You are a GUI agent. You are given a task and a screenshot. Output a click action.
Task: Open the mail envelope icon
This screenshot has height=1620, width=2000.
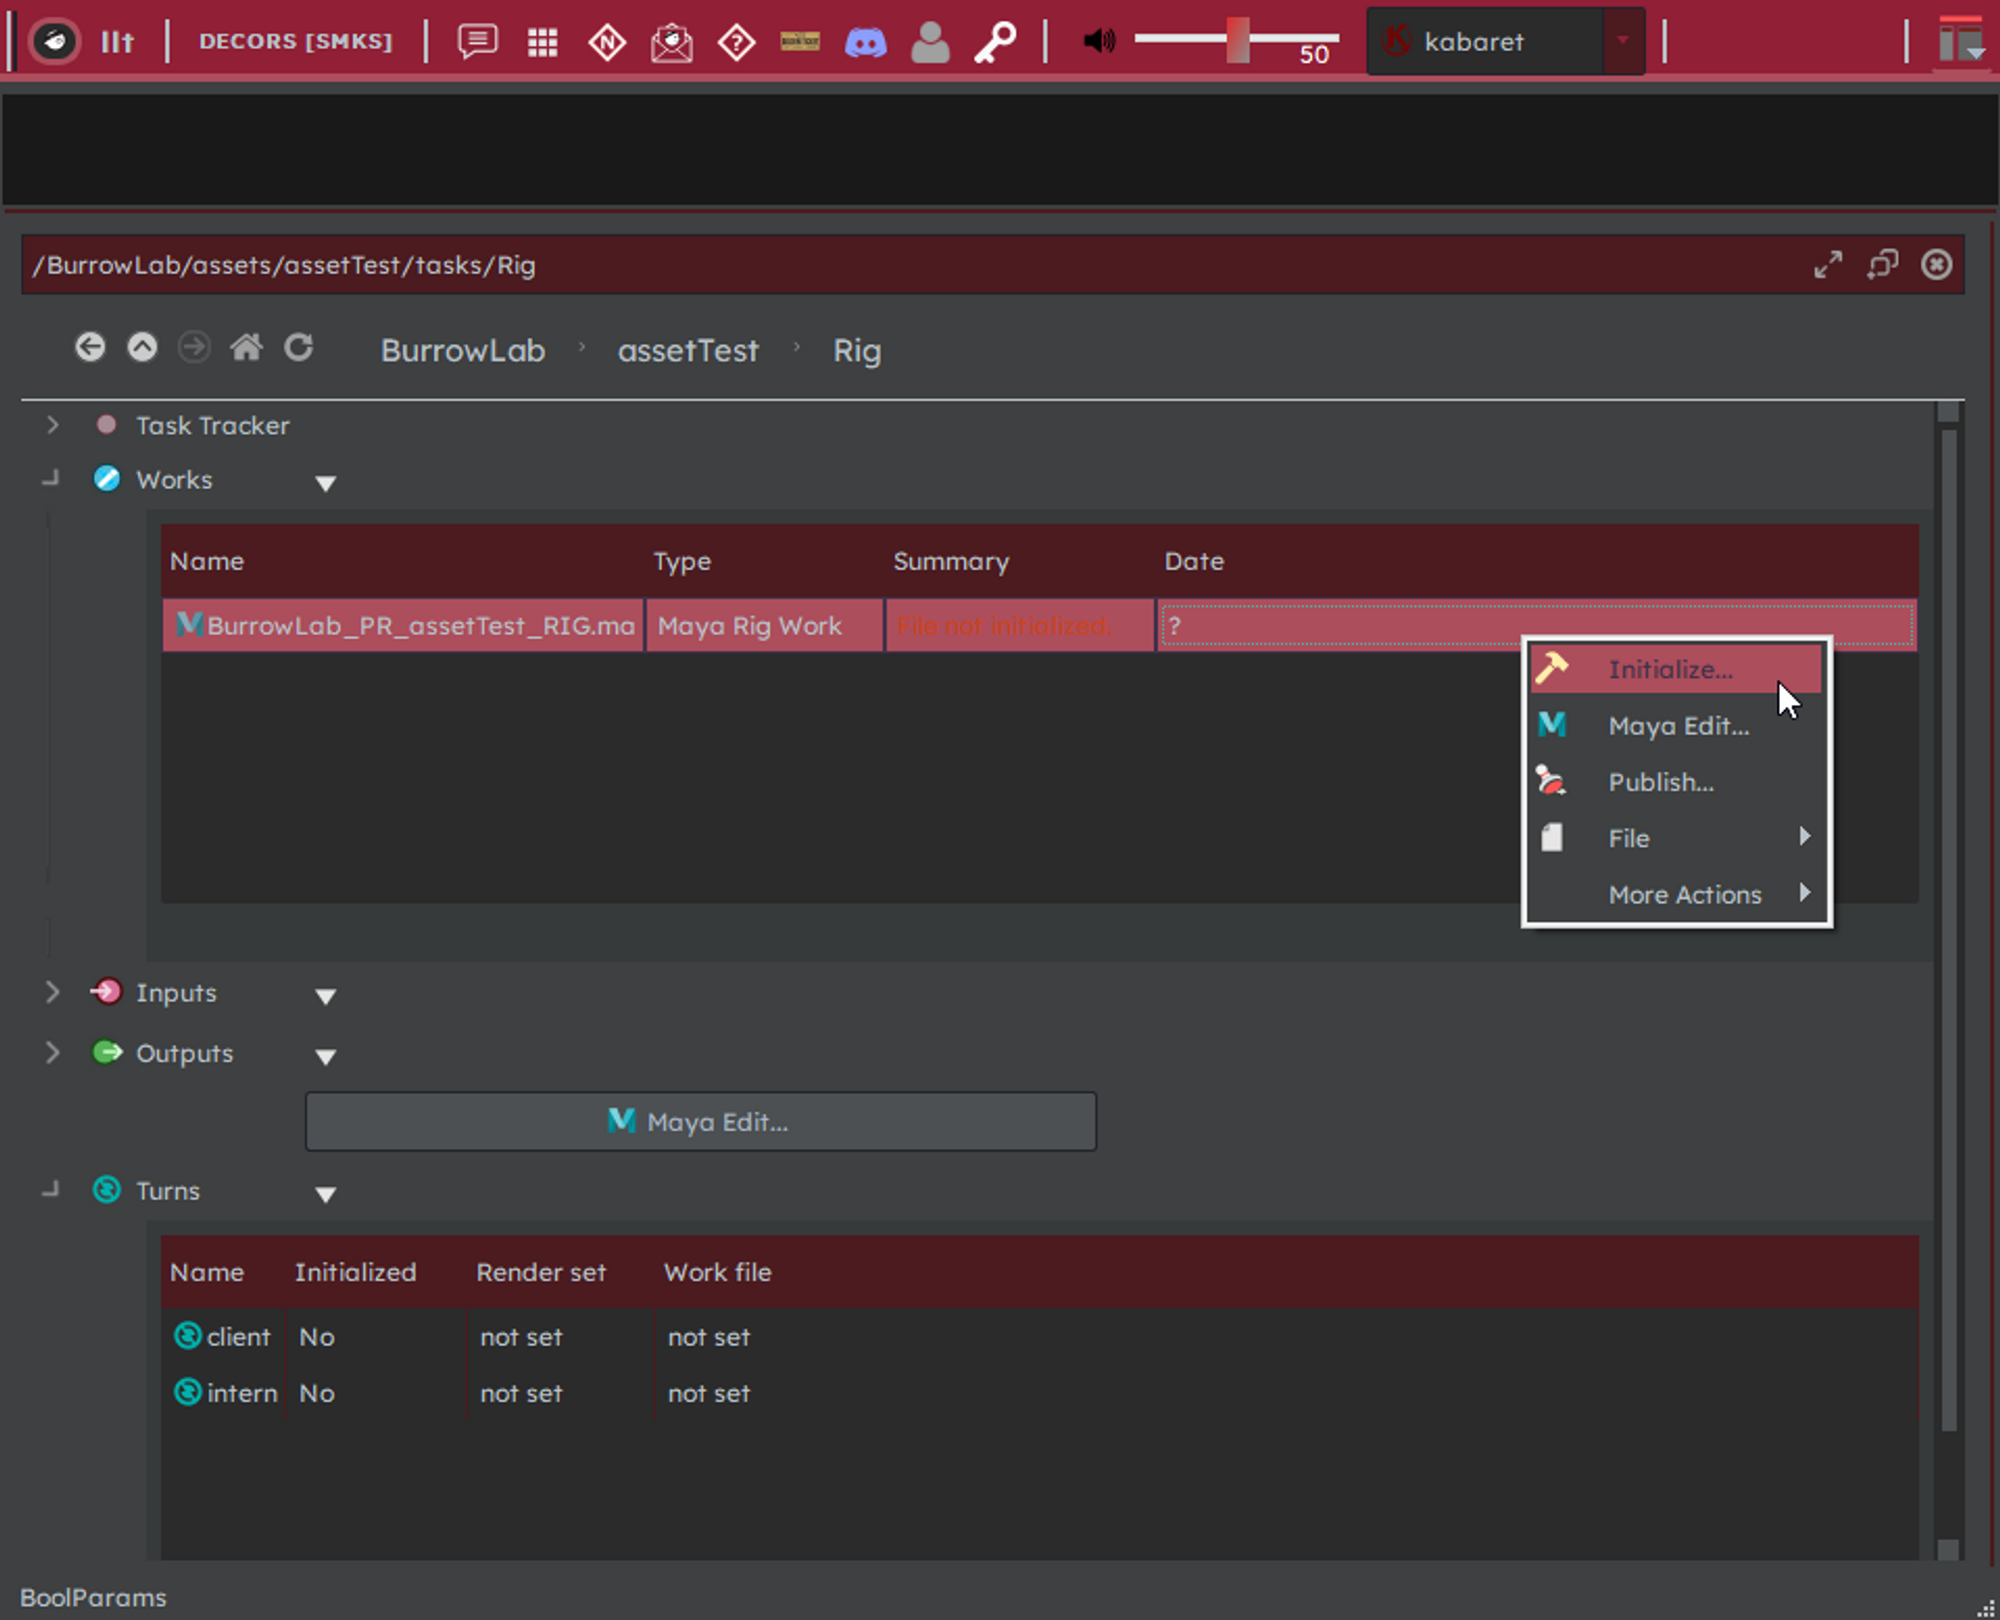point(672,42)
